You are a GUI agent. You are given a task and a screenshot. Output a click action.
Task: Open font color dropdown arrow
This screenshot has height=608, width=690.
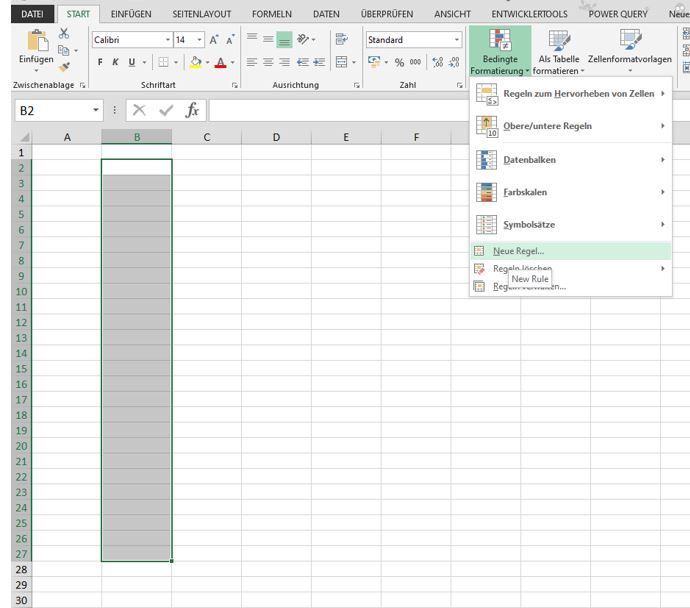pos(233,62)
